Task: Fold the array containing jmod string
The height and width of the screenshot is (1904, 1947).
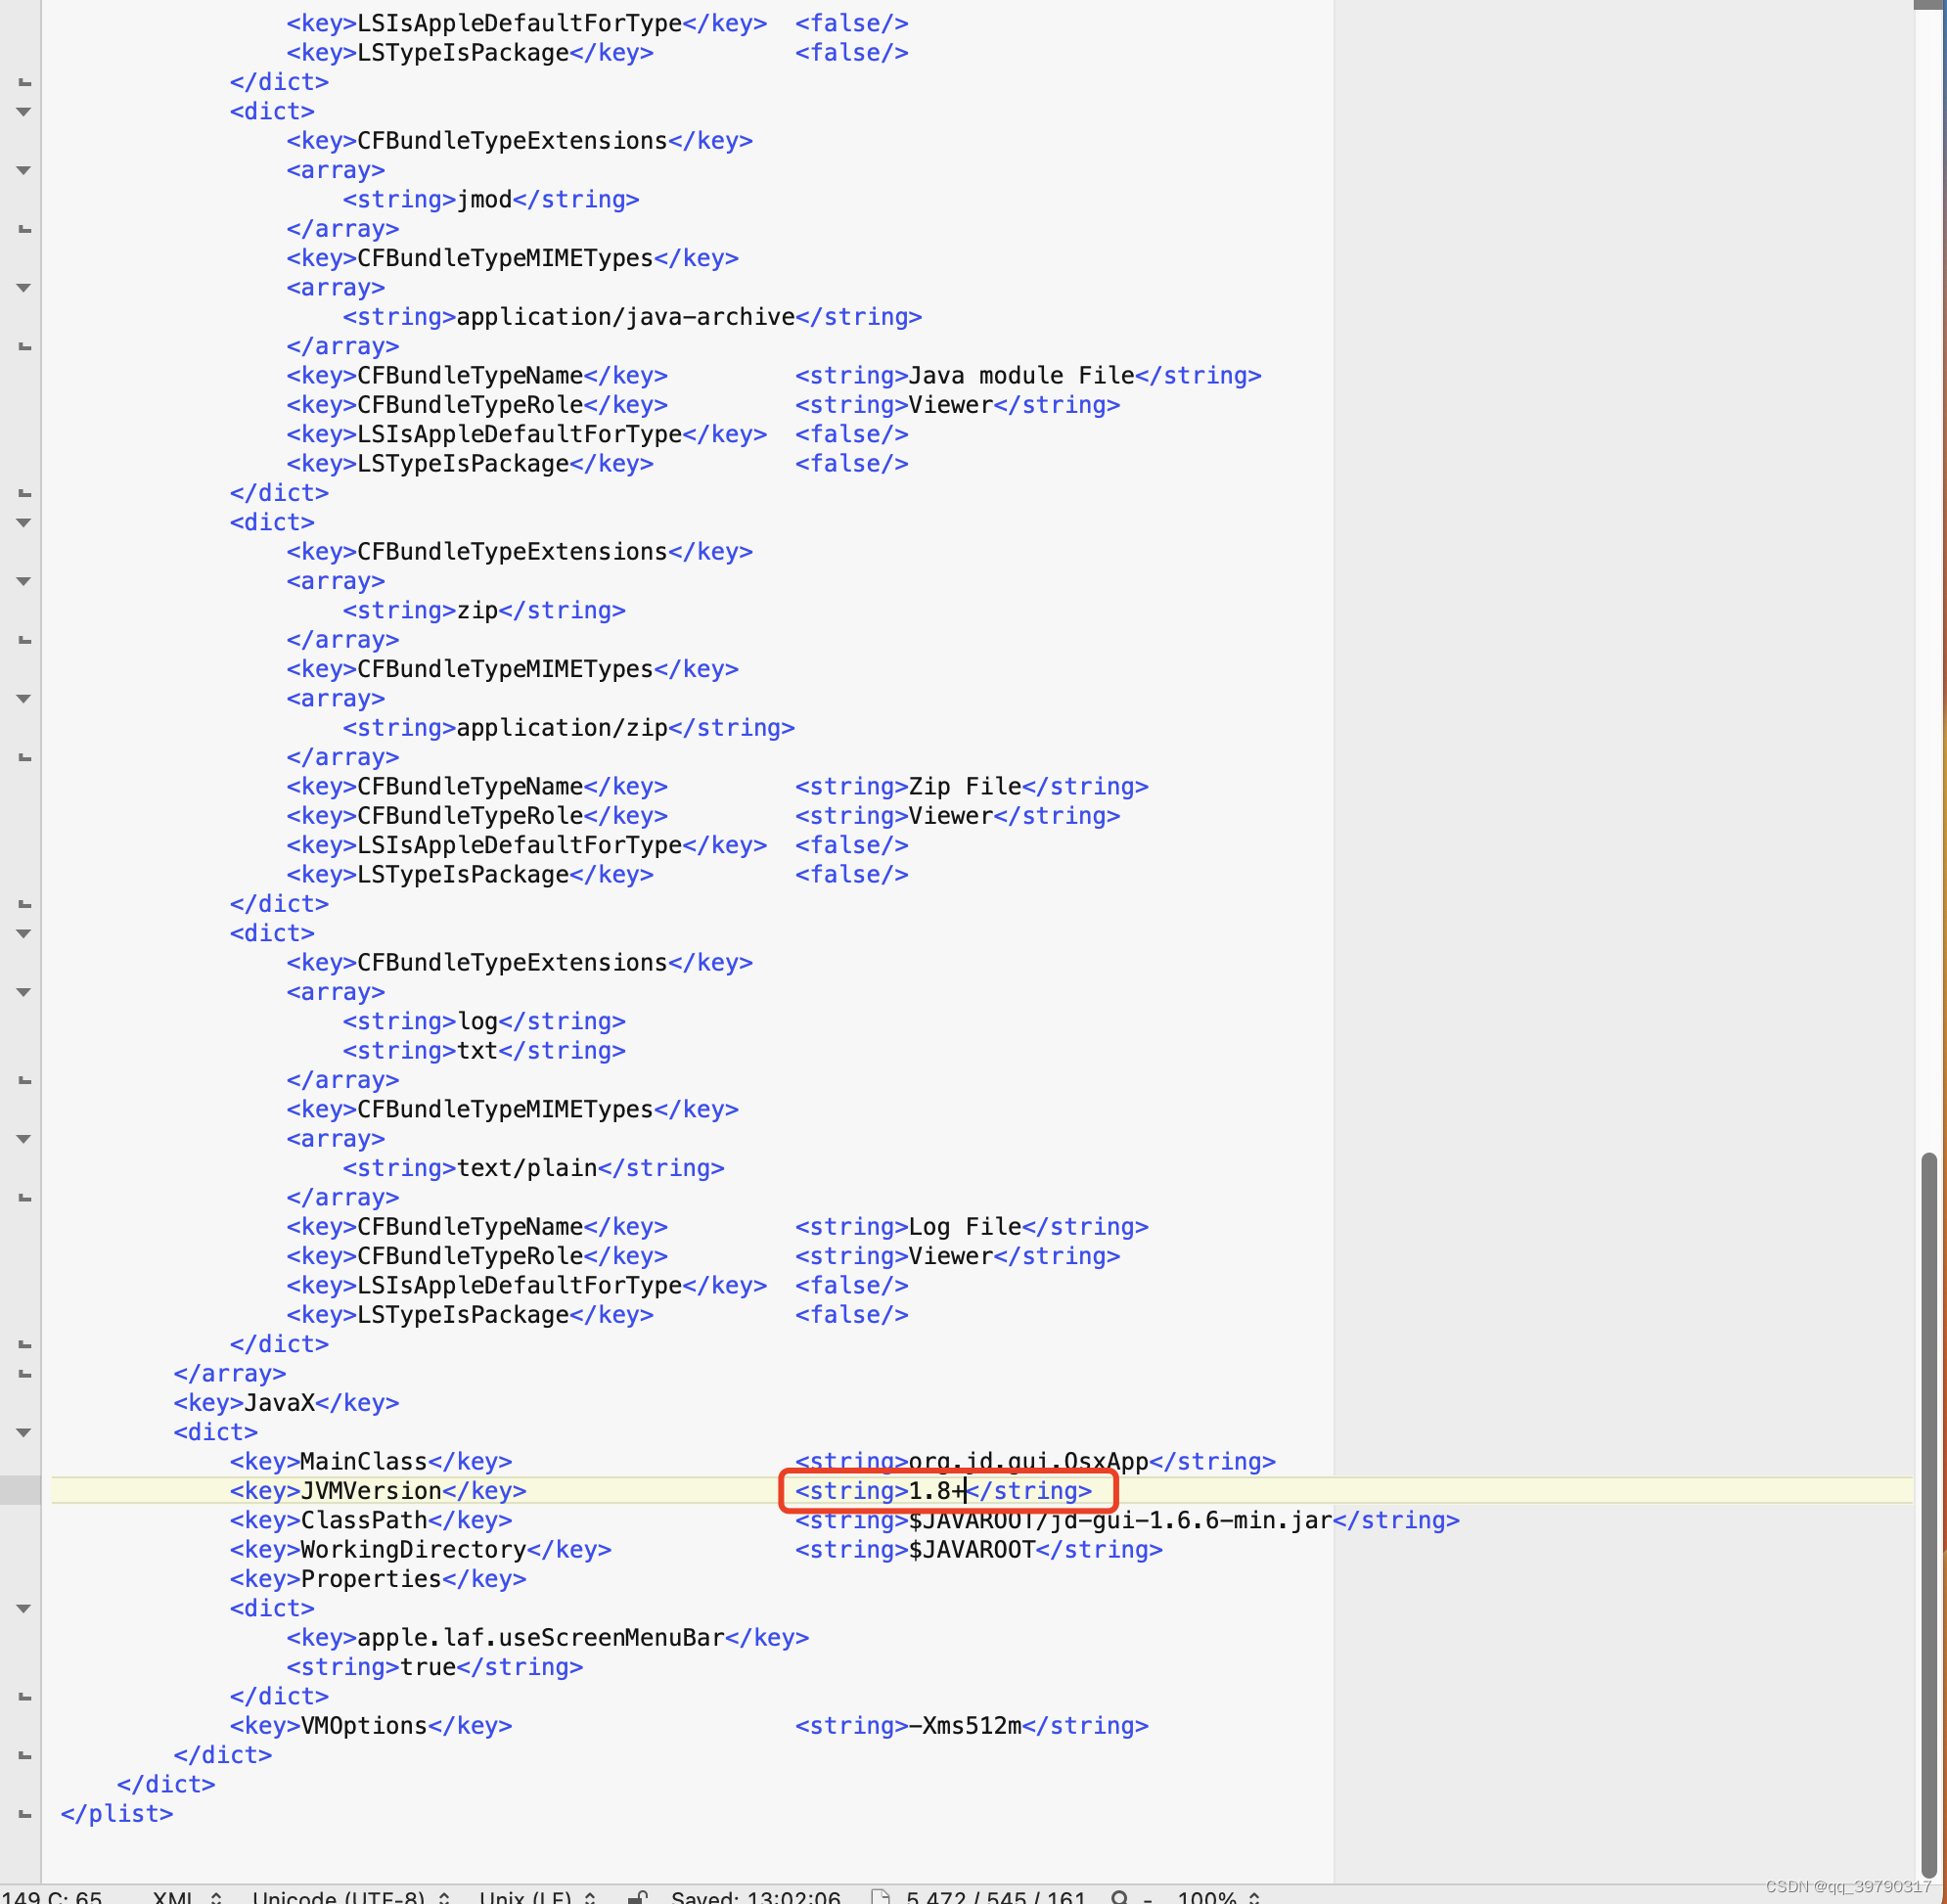Action: (23, 170)
